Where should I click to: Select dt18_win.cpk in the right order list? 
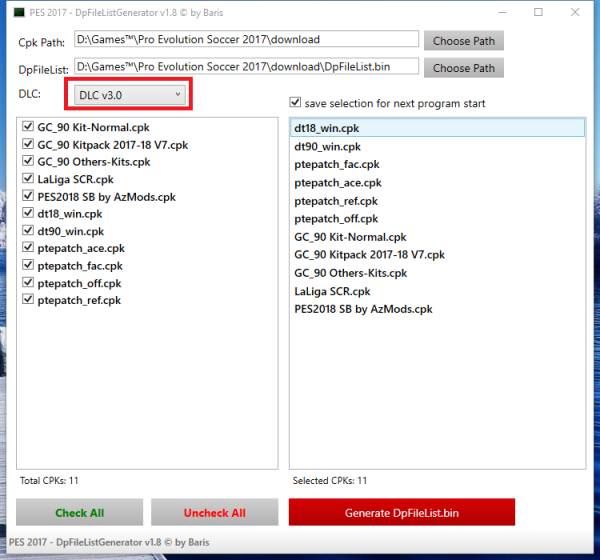coord(437,128)
